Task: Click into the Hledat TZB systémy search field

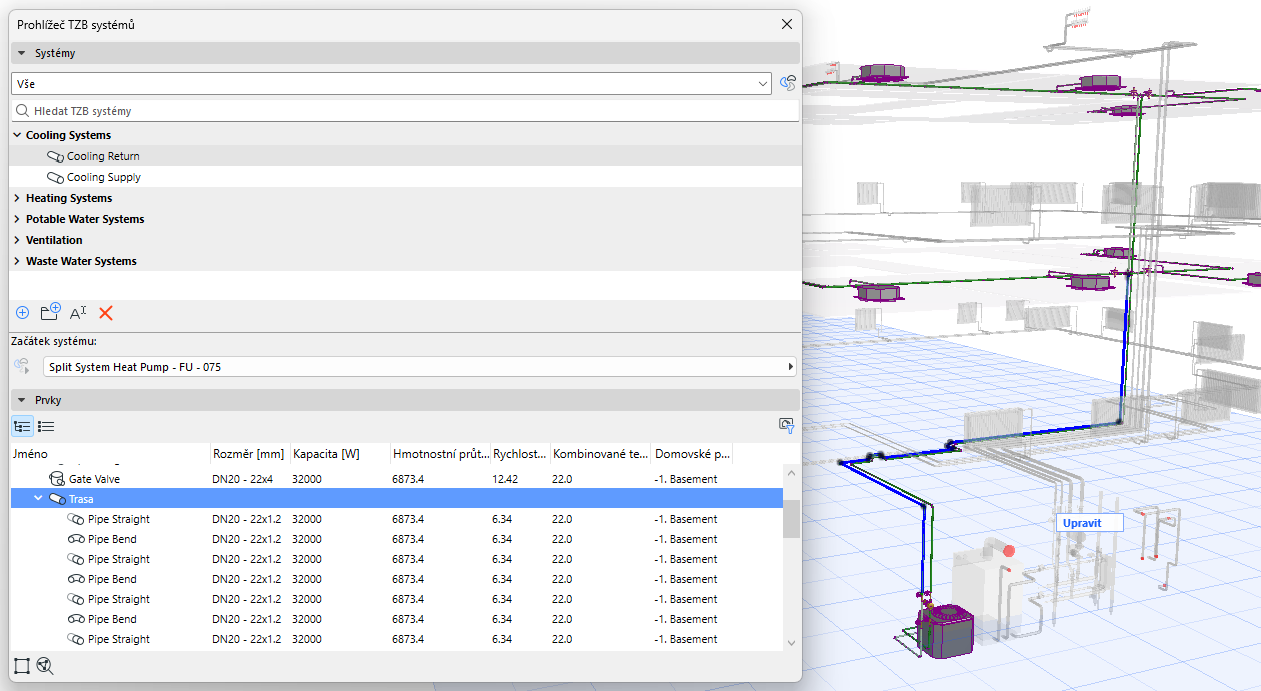Action: [x=405, y=111]
